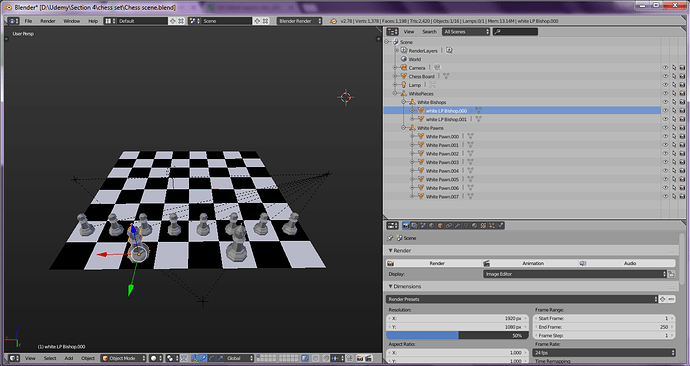This screenshot has width=690, height=366.
Task: Click the outliner search input field
Action: pos(515,32)
